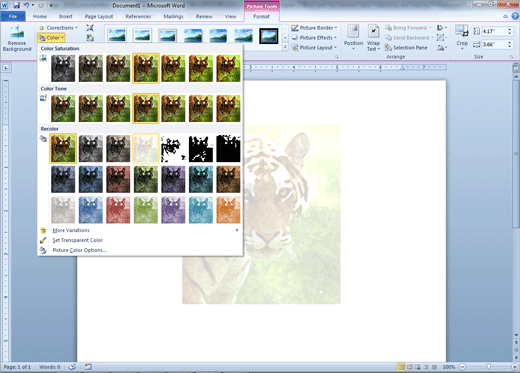
Task: Expand the Corrections dropdown
Action: click(58, 28)
